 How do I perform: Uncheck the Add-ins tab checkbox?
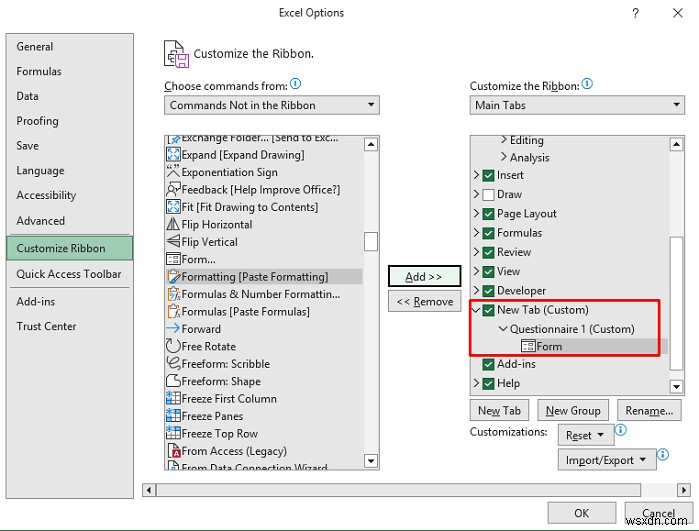click(488, 364)
